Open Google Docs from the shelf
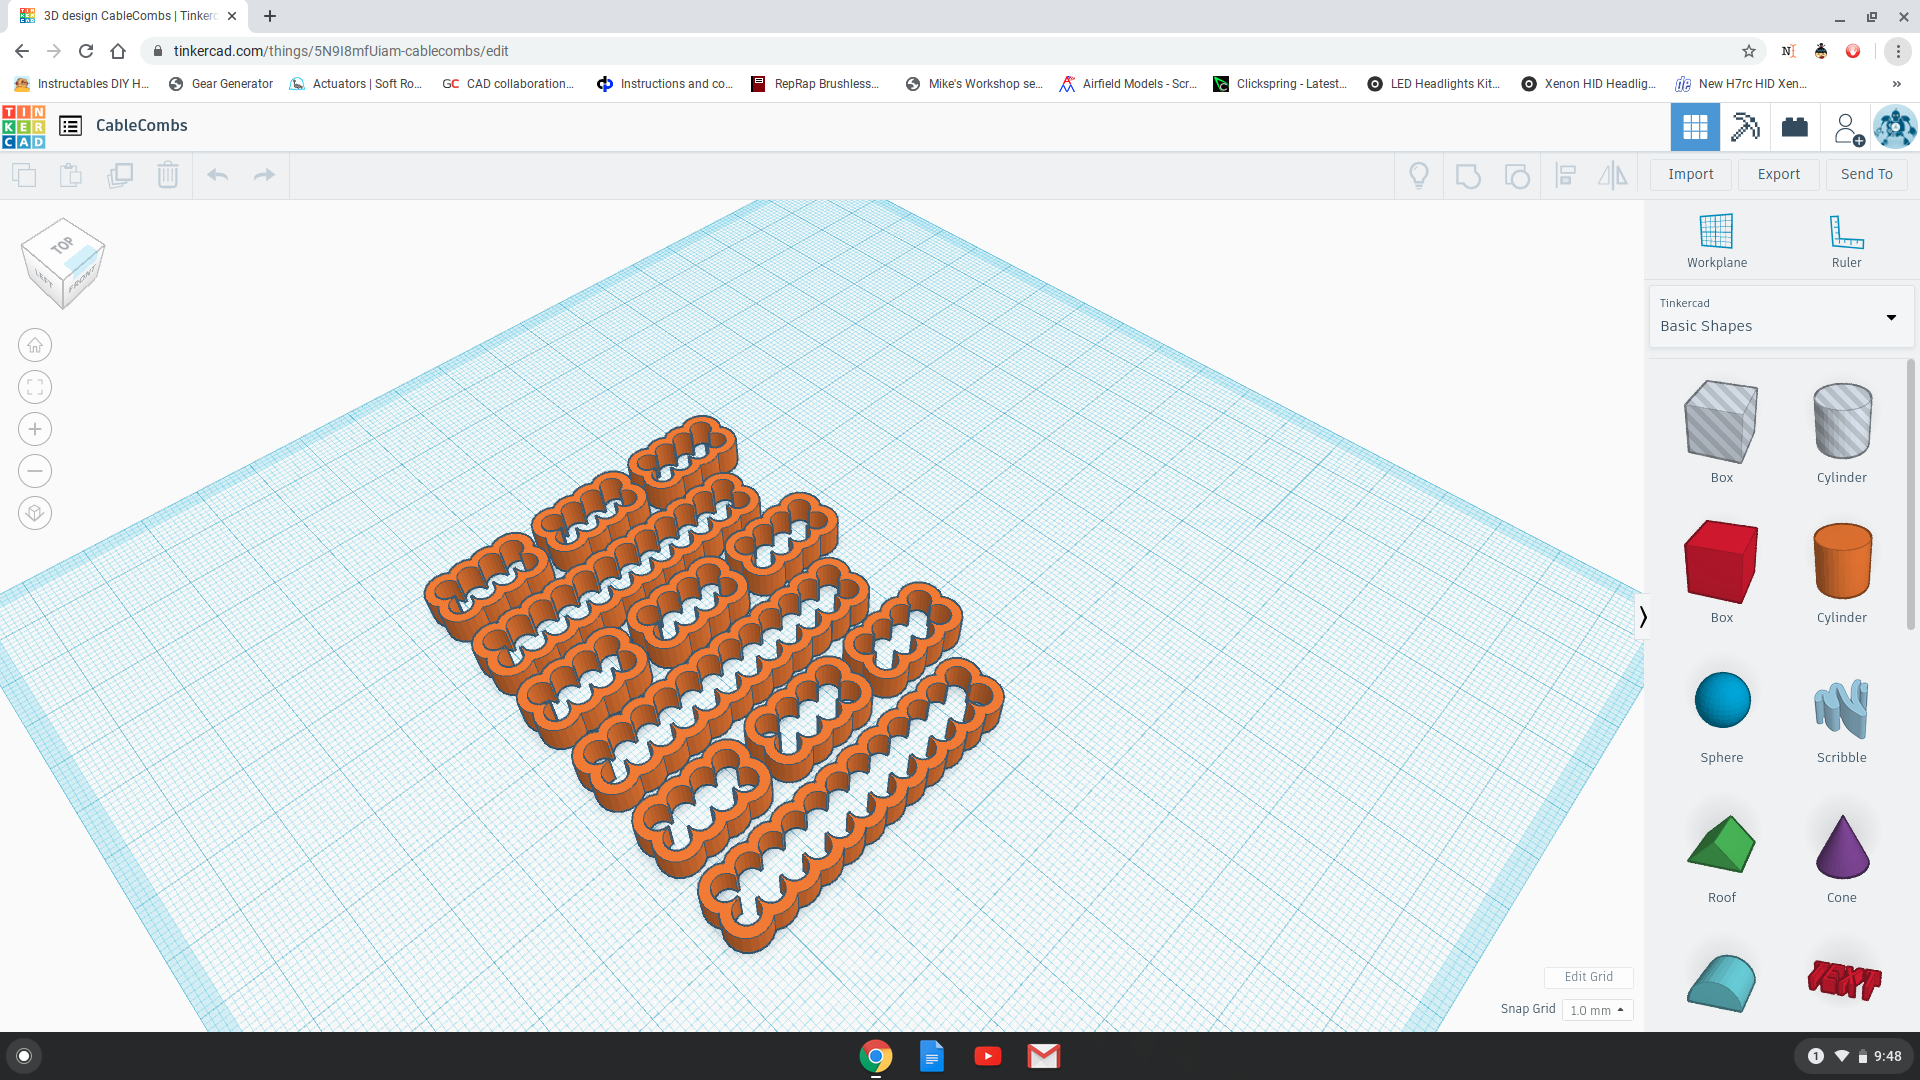This screenshot has height=1080, width=1920. tap(932, 1056)
